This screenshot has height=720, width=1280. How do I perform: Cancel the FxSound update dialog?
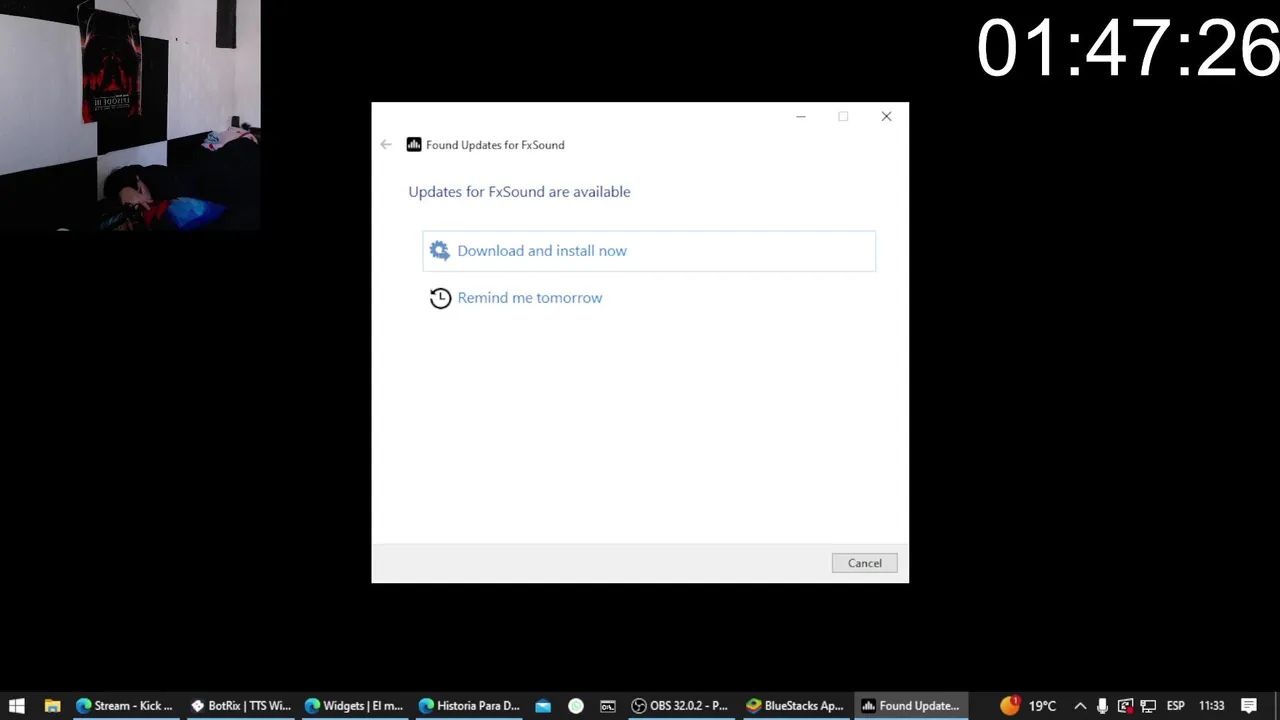click(x=864, y=563)
